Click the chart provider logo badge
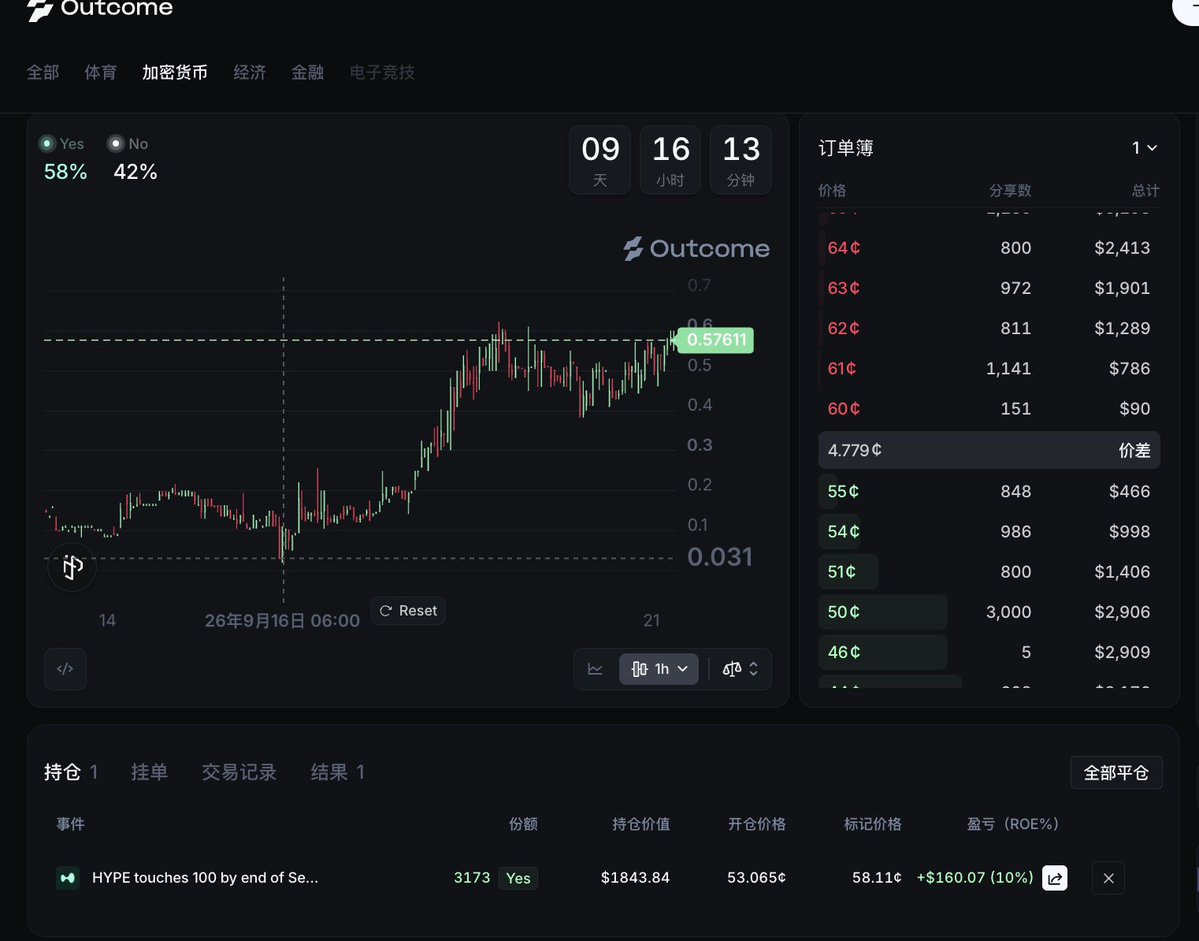Image resolution: width=1199 pixels, height=941 pixels. (x=72, y=566)
